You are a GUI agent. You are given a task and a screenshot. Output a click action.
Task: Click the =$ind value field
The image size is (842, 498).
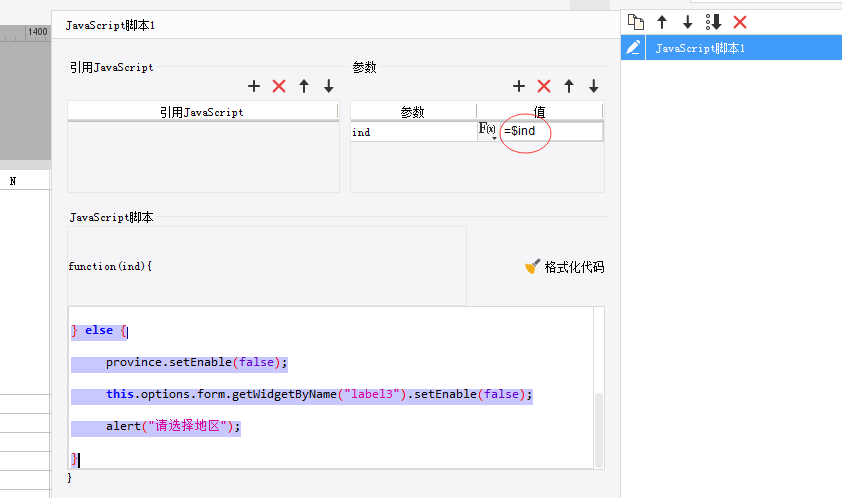551,131
